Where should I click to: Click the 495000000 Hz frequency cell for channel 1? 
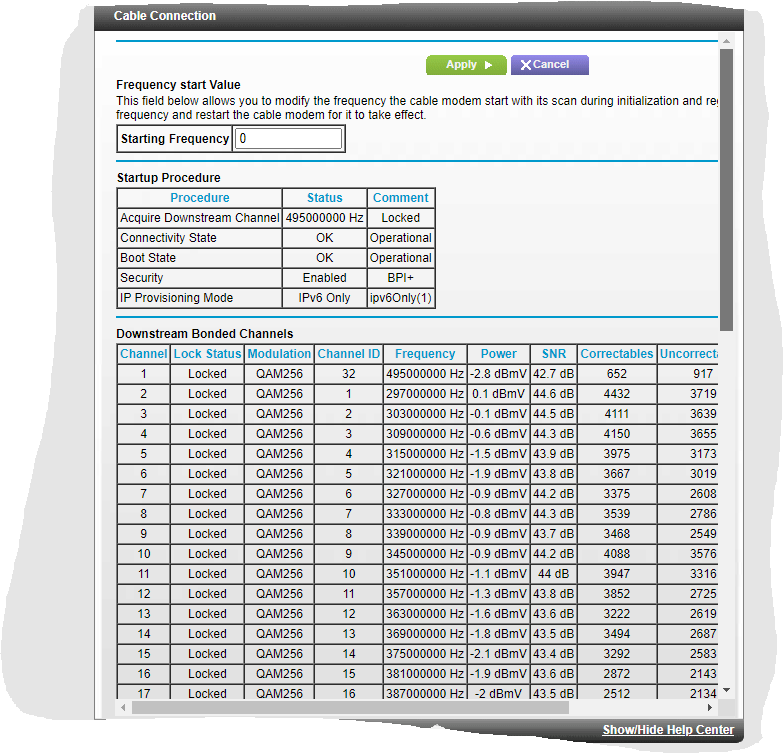[x=424, y=374]
